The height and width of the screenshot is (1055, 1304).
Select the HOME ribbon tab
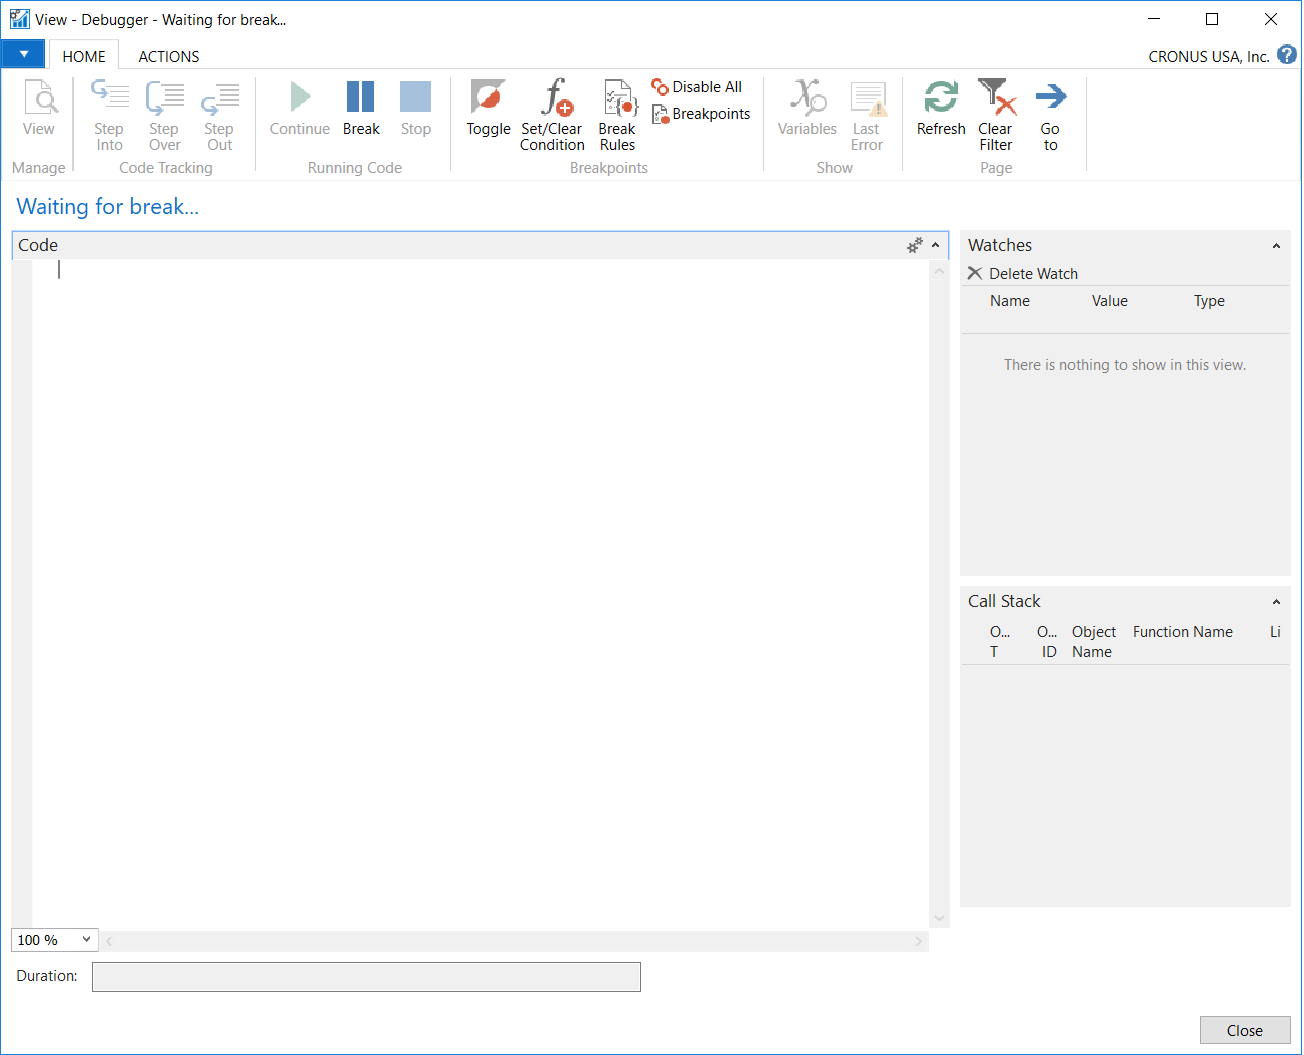tap(84, 57)
